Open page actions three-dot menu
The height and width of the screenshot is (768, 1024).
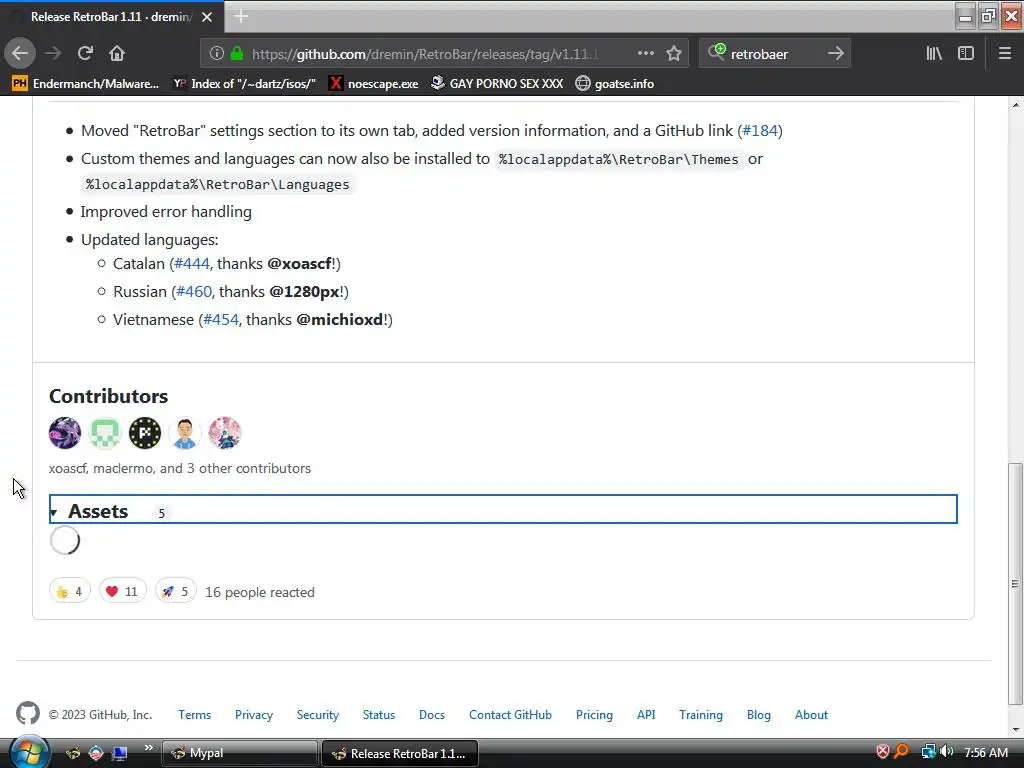pos(645,54)
